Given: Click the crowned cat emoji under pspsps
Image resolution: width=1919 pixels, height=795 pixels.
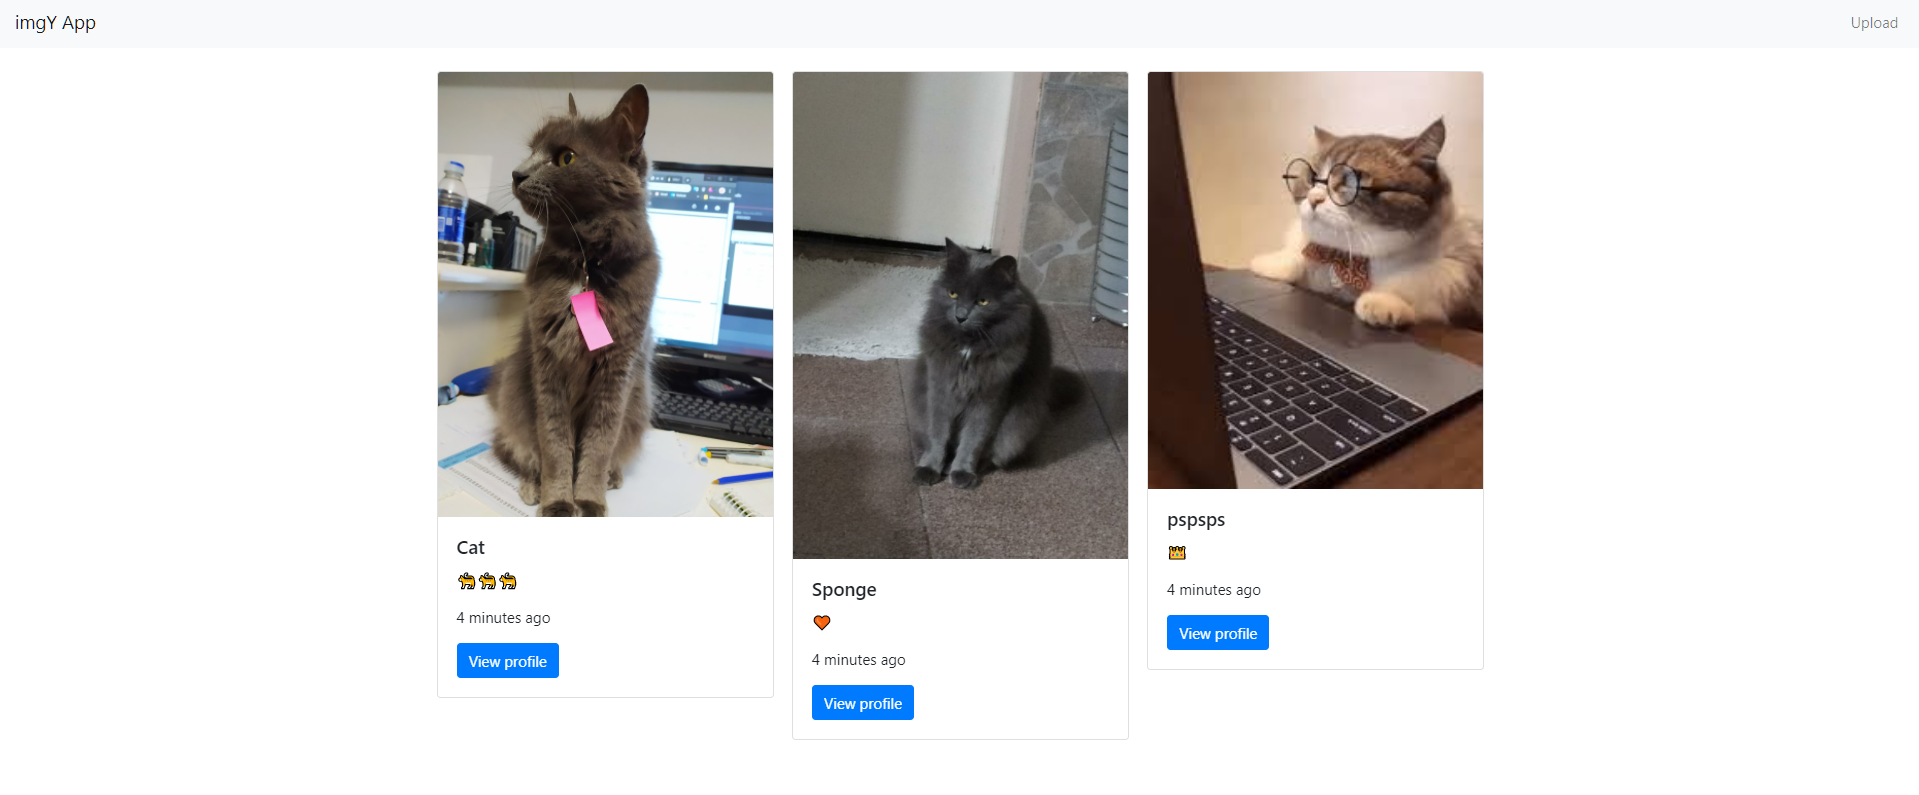Looking at the screenshot, I should [x=1177, y=553].
